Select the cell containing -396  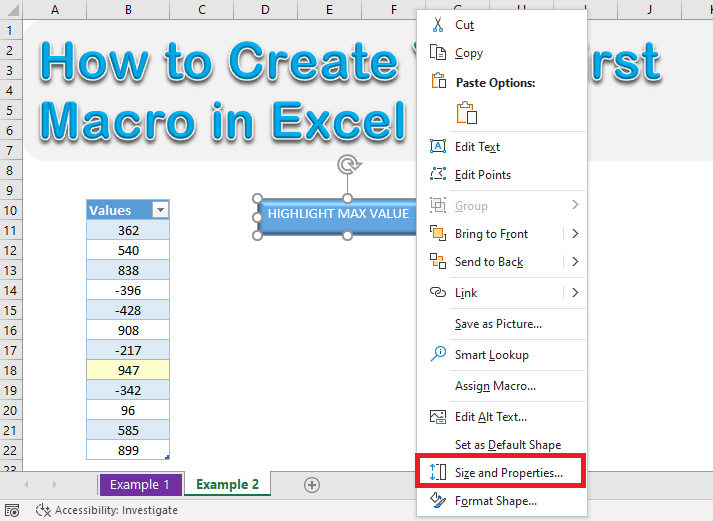point(128,290)
